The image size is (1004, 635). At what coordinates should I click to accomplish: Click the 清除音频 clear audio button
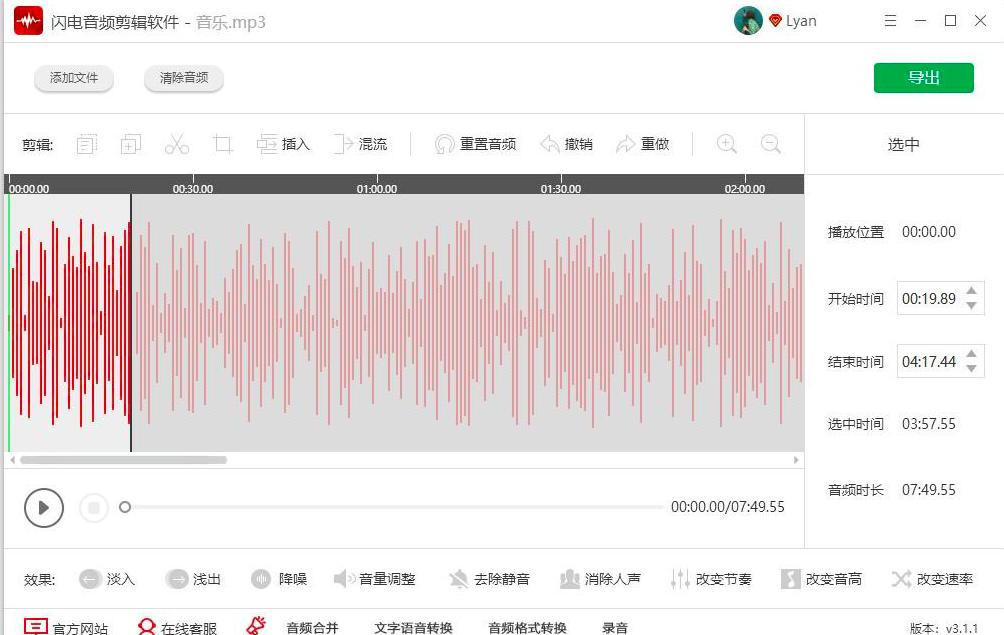[184, 78]
